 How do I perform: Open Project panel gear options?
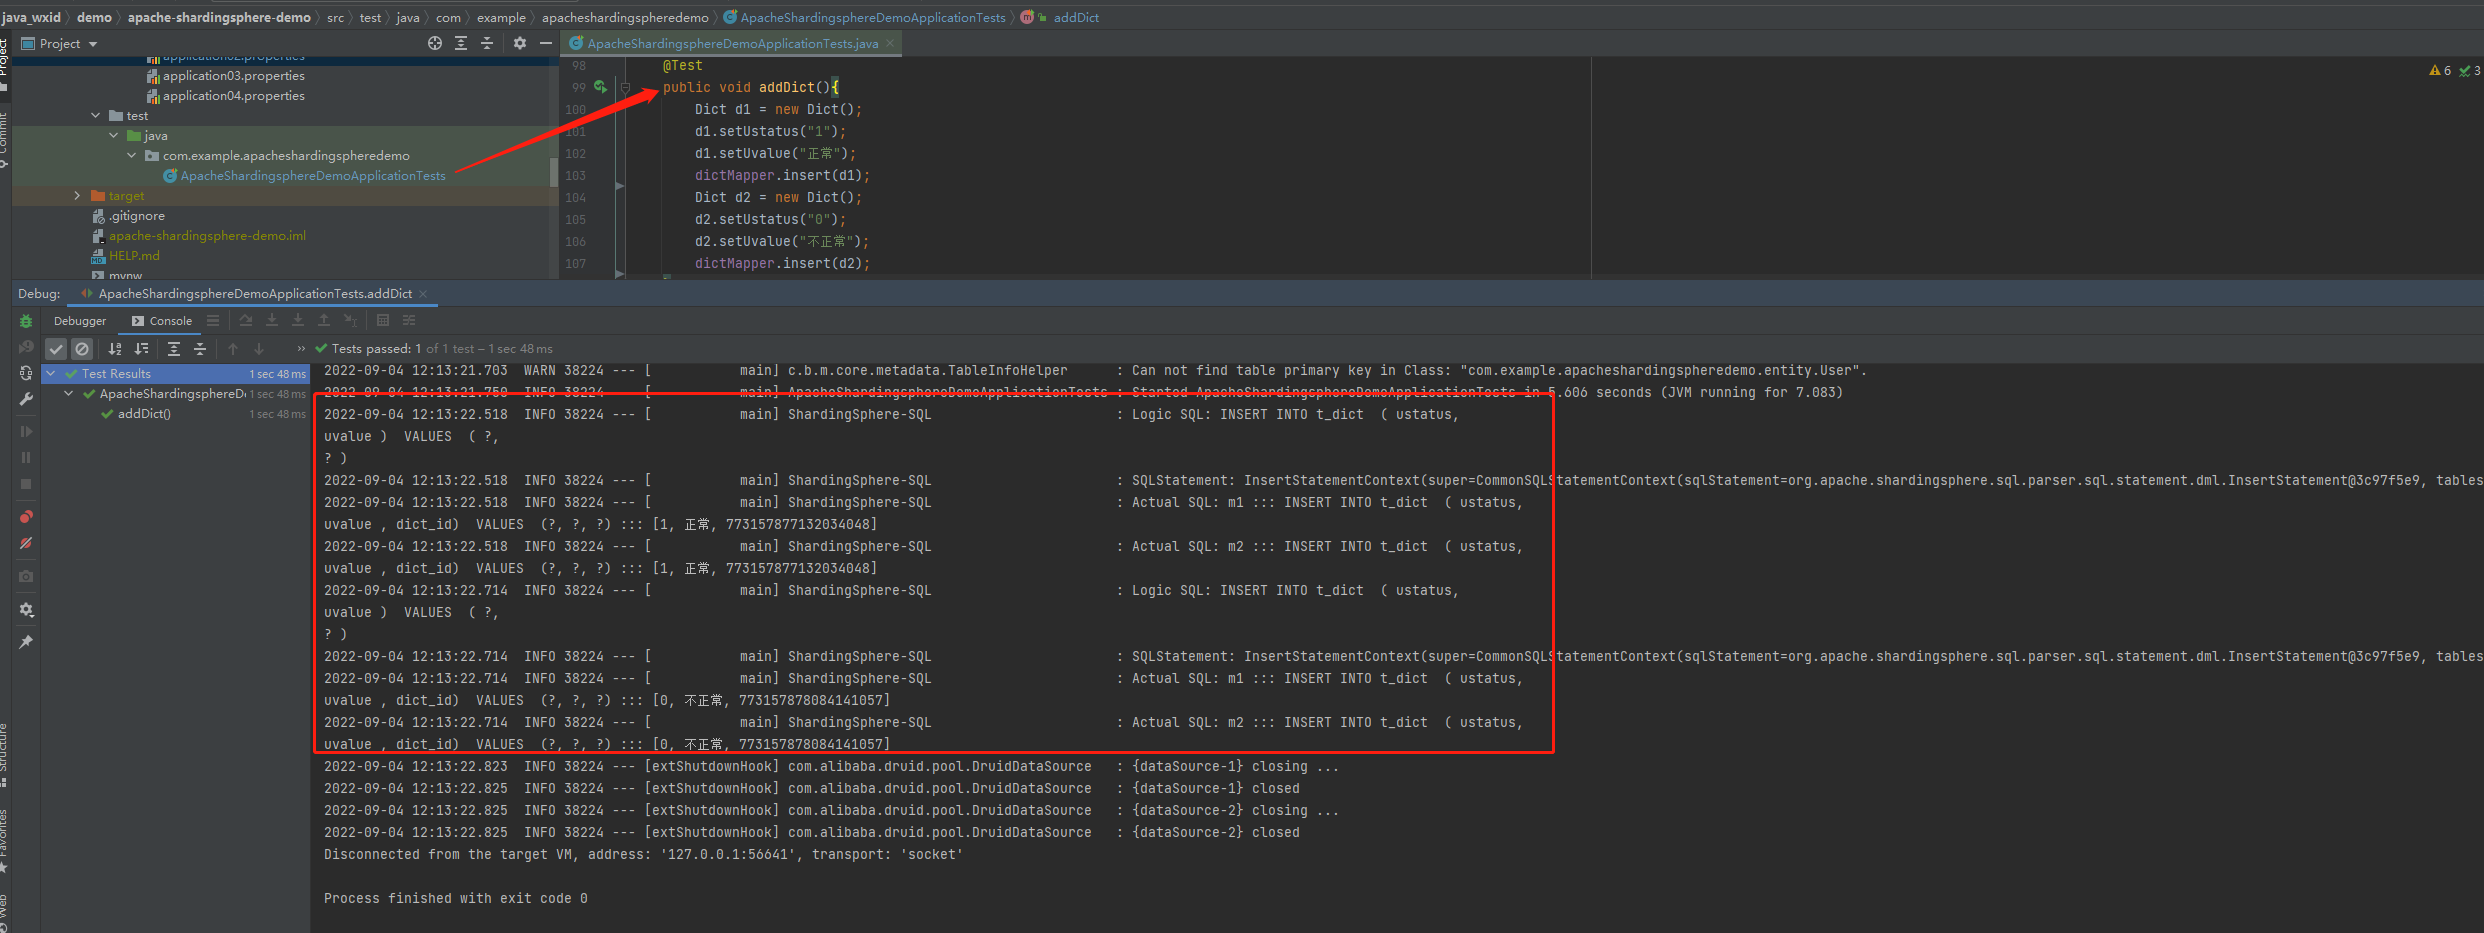click(x=520, y=43)
